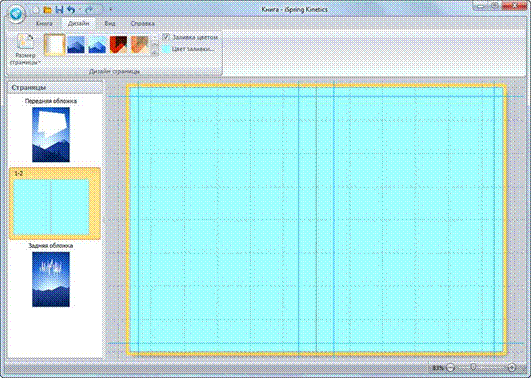Zoom in with the plus icon
The image size is (531, 378).
tap(512, 367)
